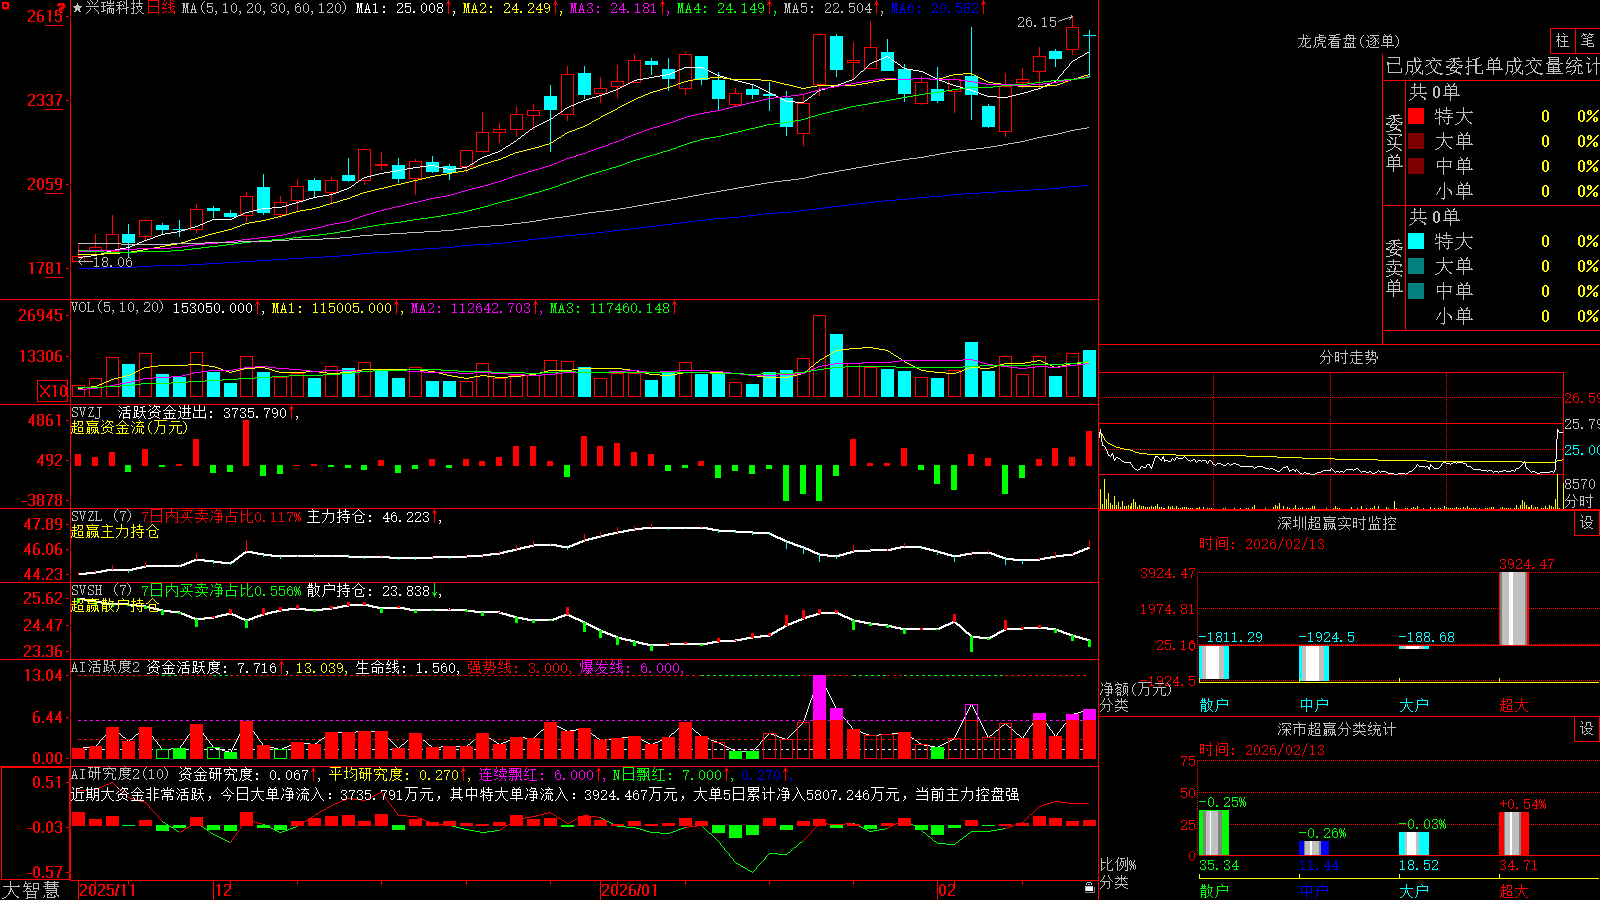This screenshot has width=1600, height=900.
Task: Open the VOL(5,10,20) indicator label
Action: (x=117, y=308)
